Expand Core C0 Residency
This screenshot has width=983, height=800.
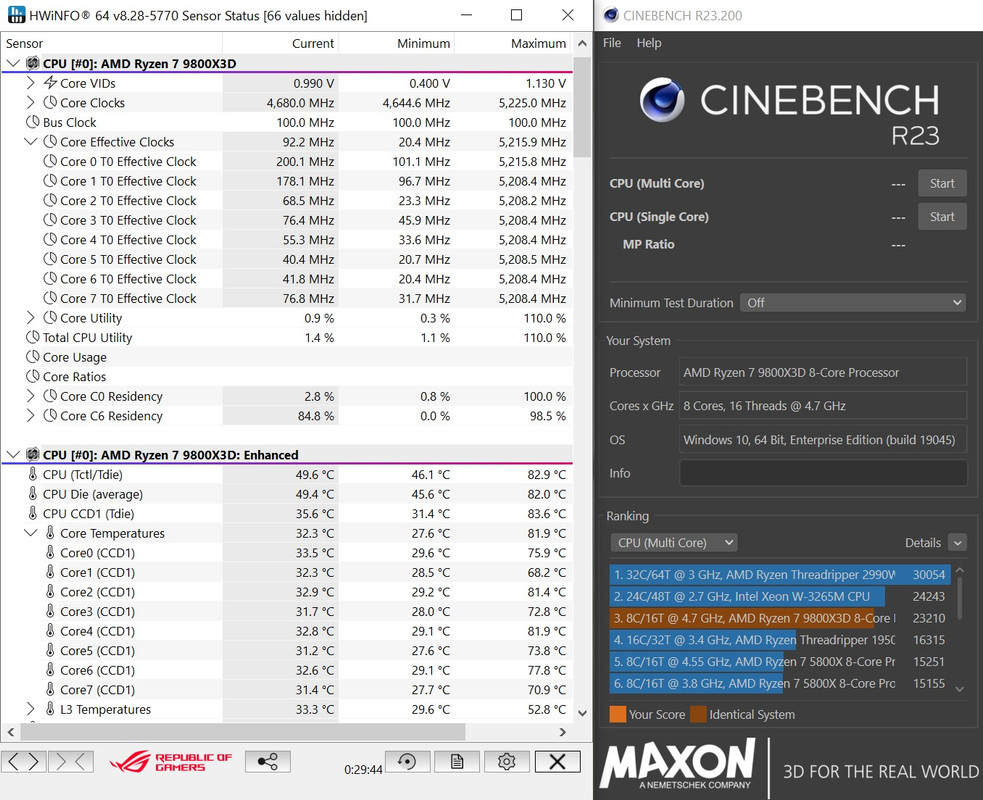pos(30,396)
